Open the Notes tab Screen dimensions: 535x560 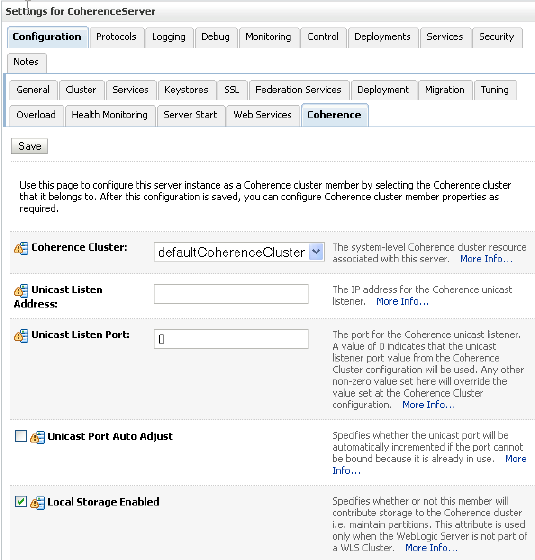tap(26, 62)
